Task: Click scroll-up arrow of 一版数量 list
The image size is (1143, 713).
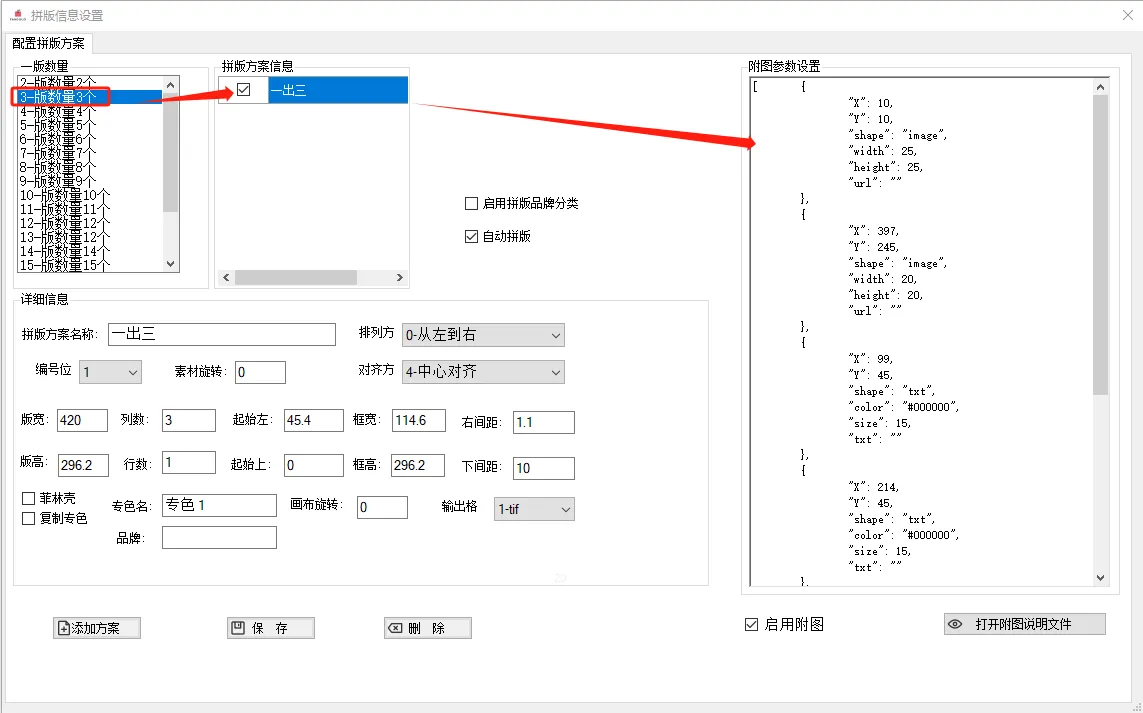Action: (x=171, y=85)
